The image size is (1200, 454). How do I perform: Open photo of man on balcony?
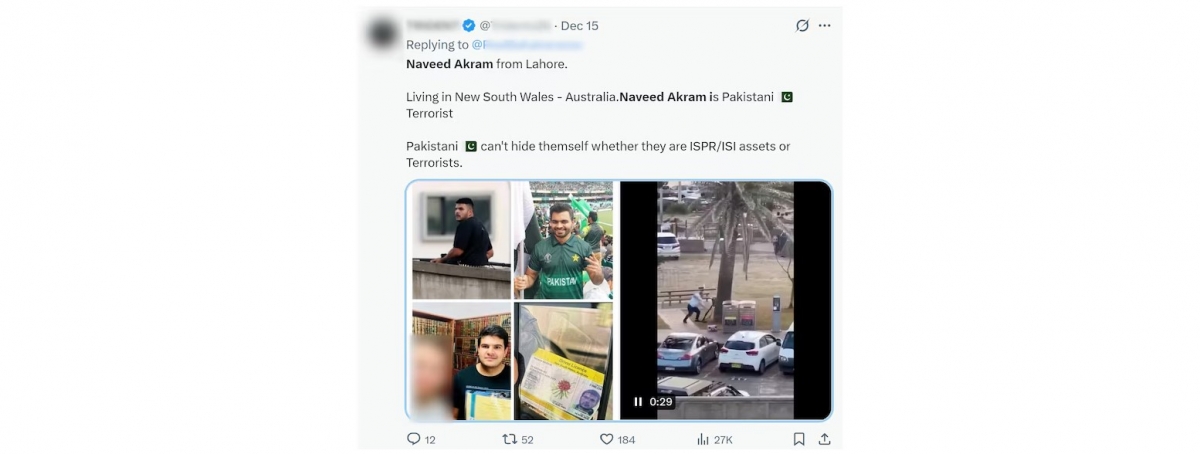461,240
